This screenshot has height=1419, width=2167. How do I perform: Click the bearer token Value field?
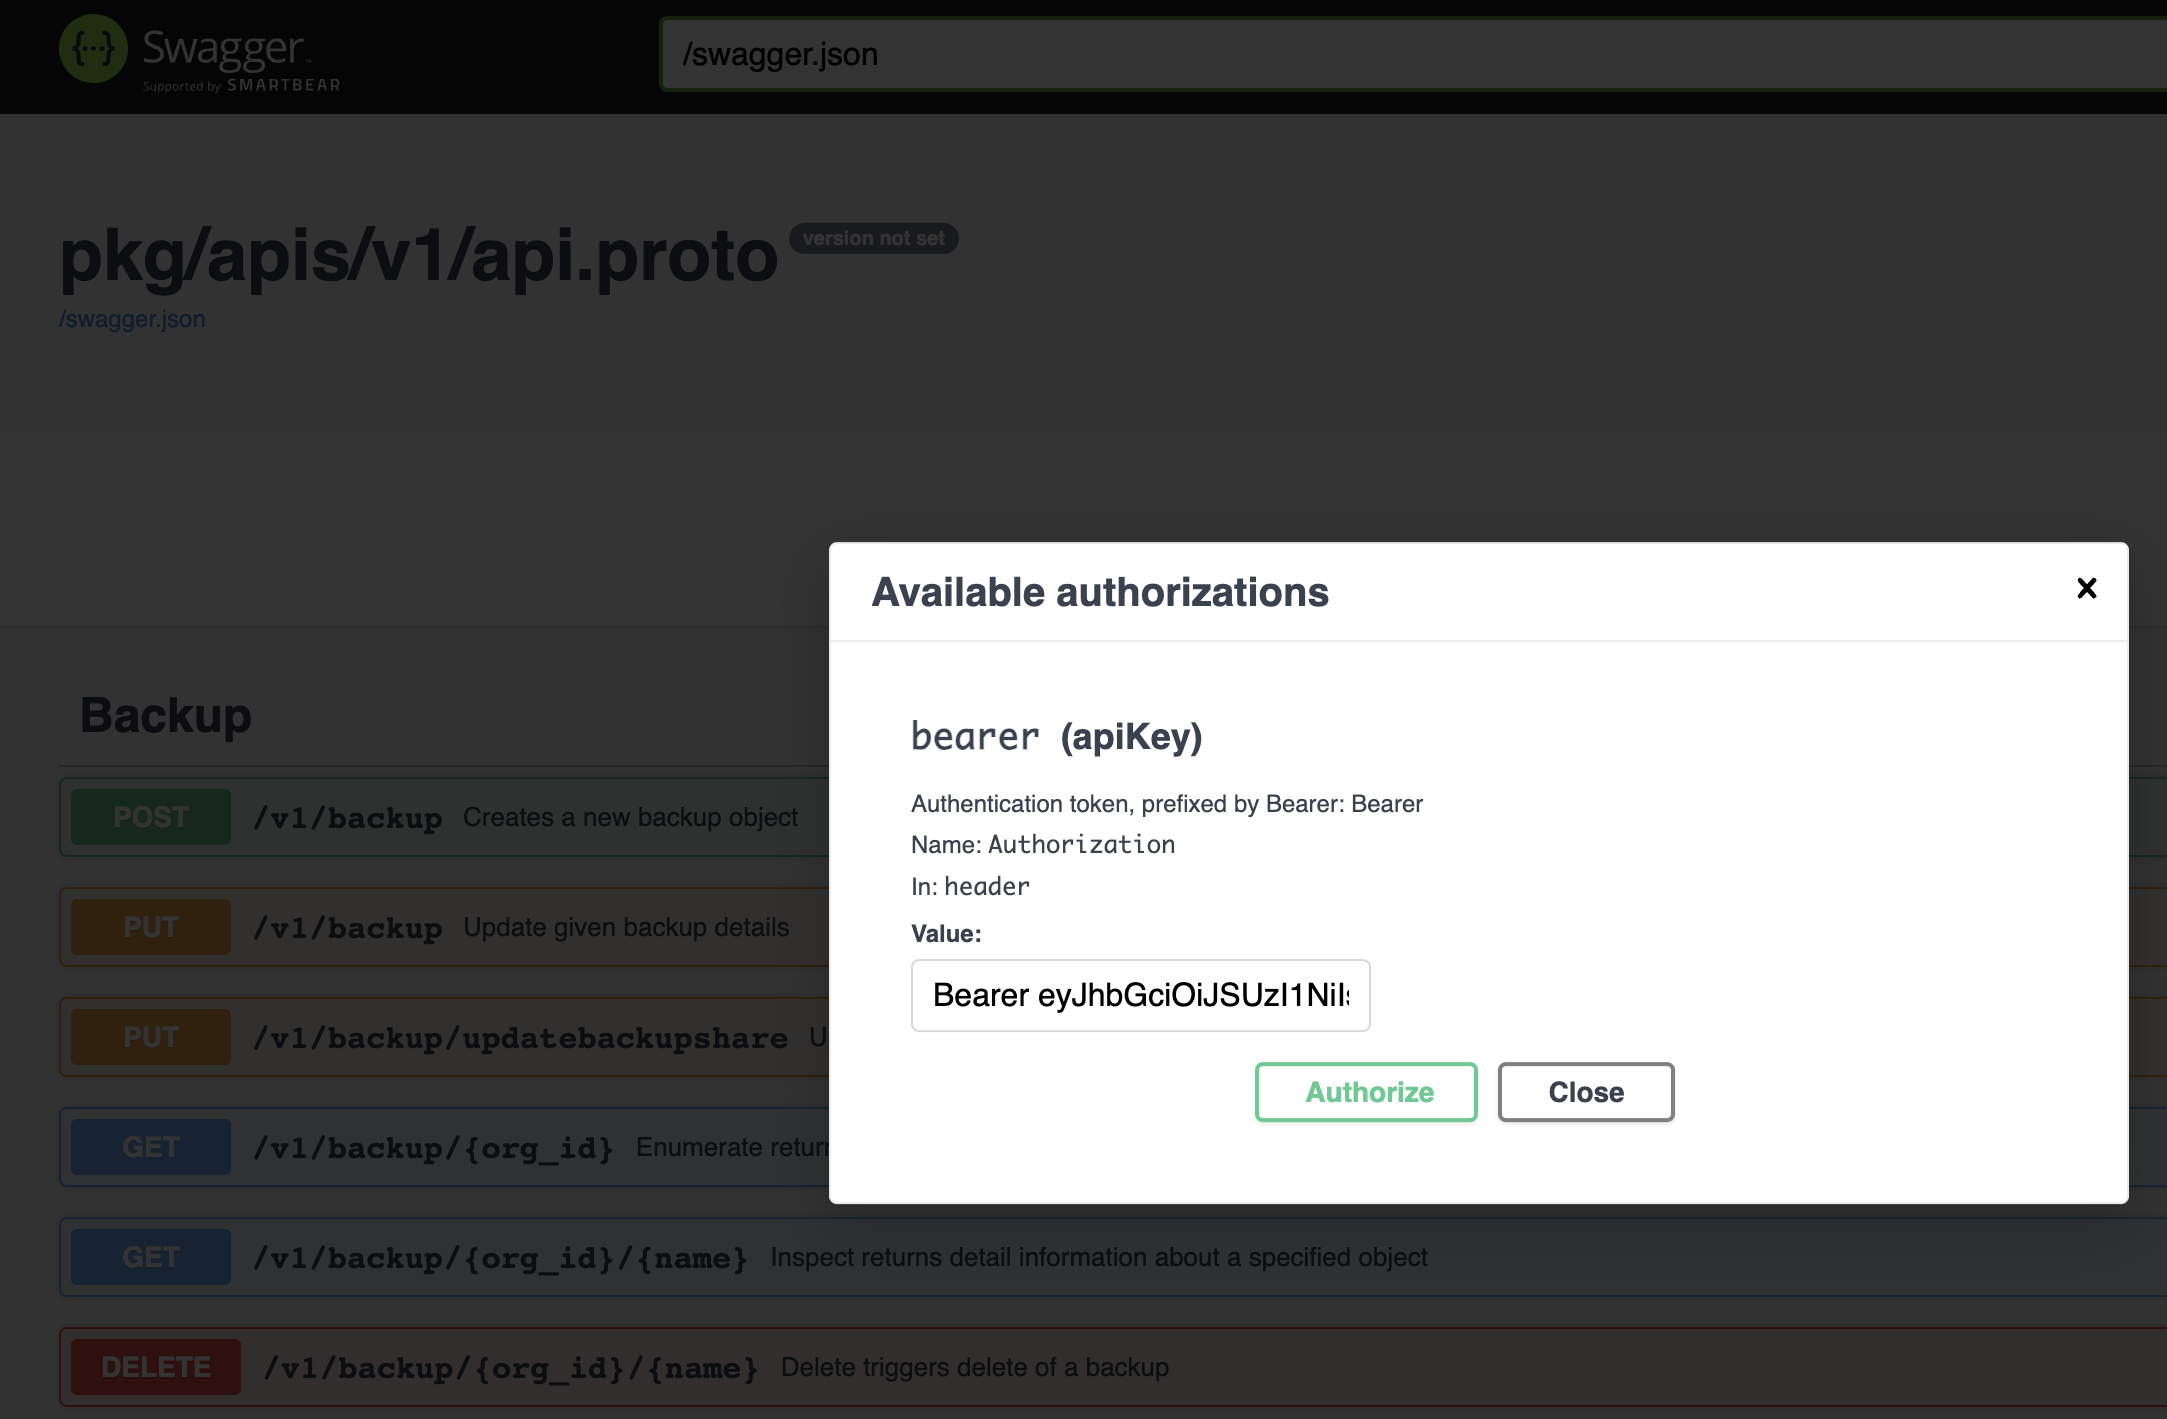pyautogui.click(x=1140, y=995)
